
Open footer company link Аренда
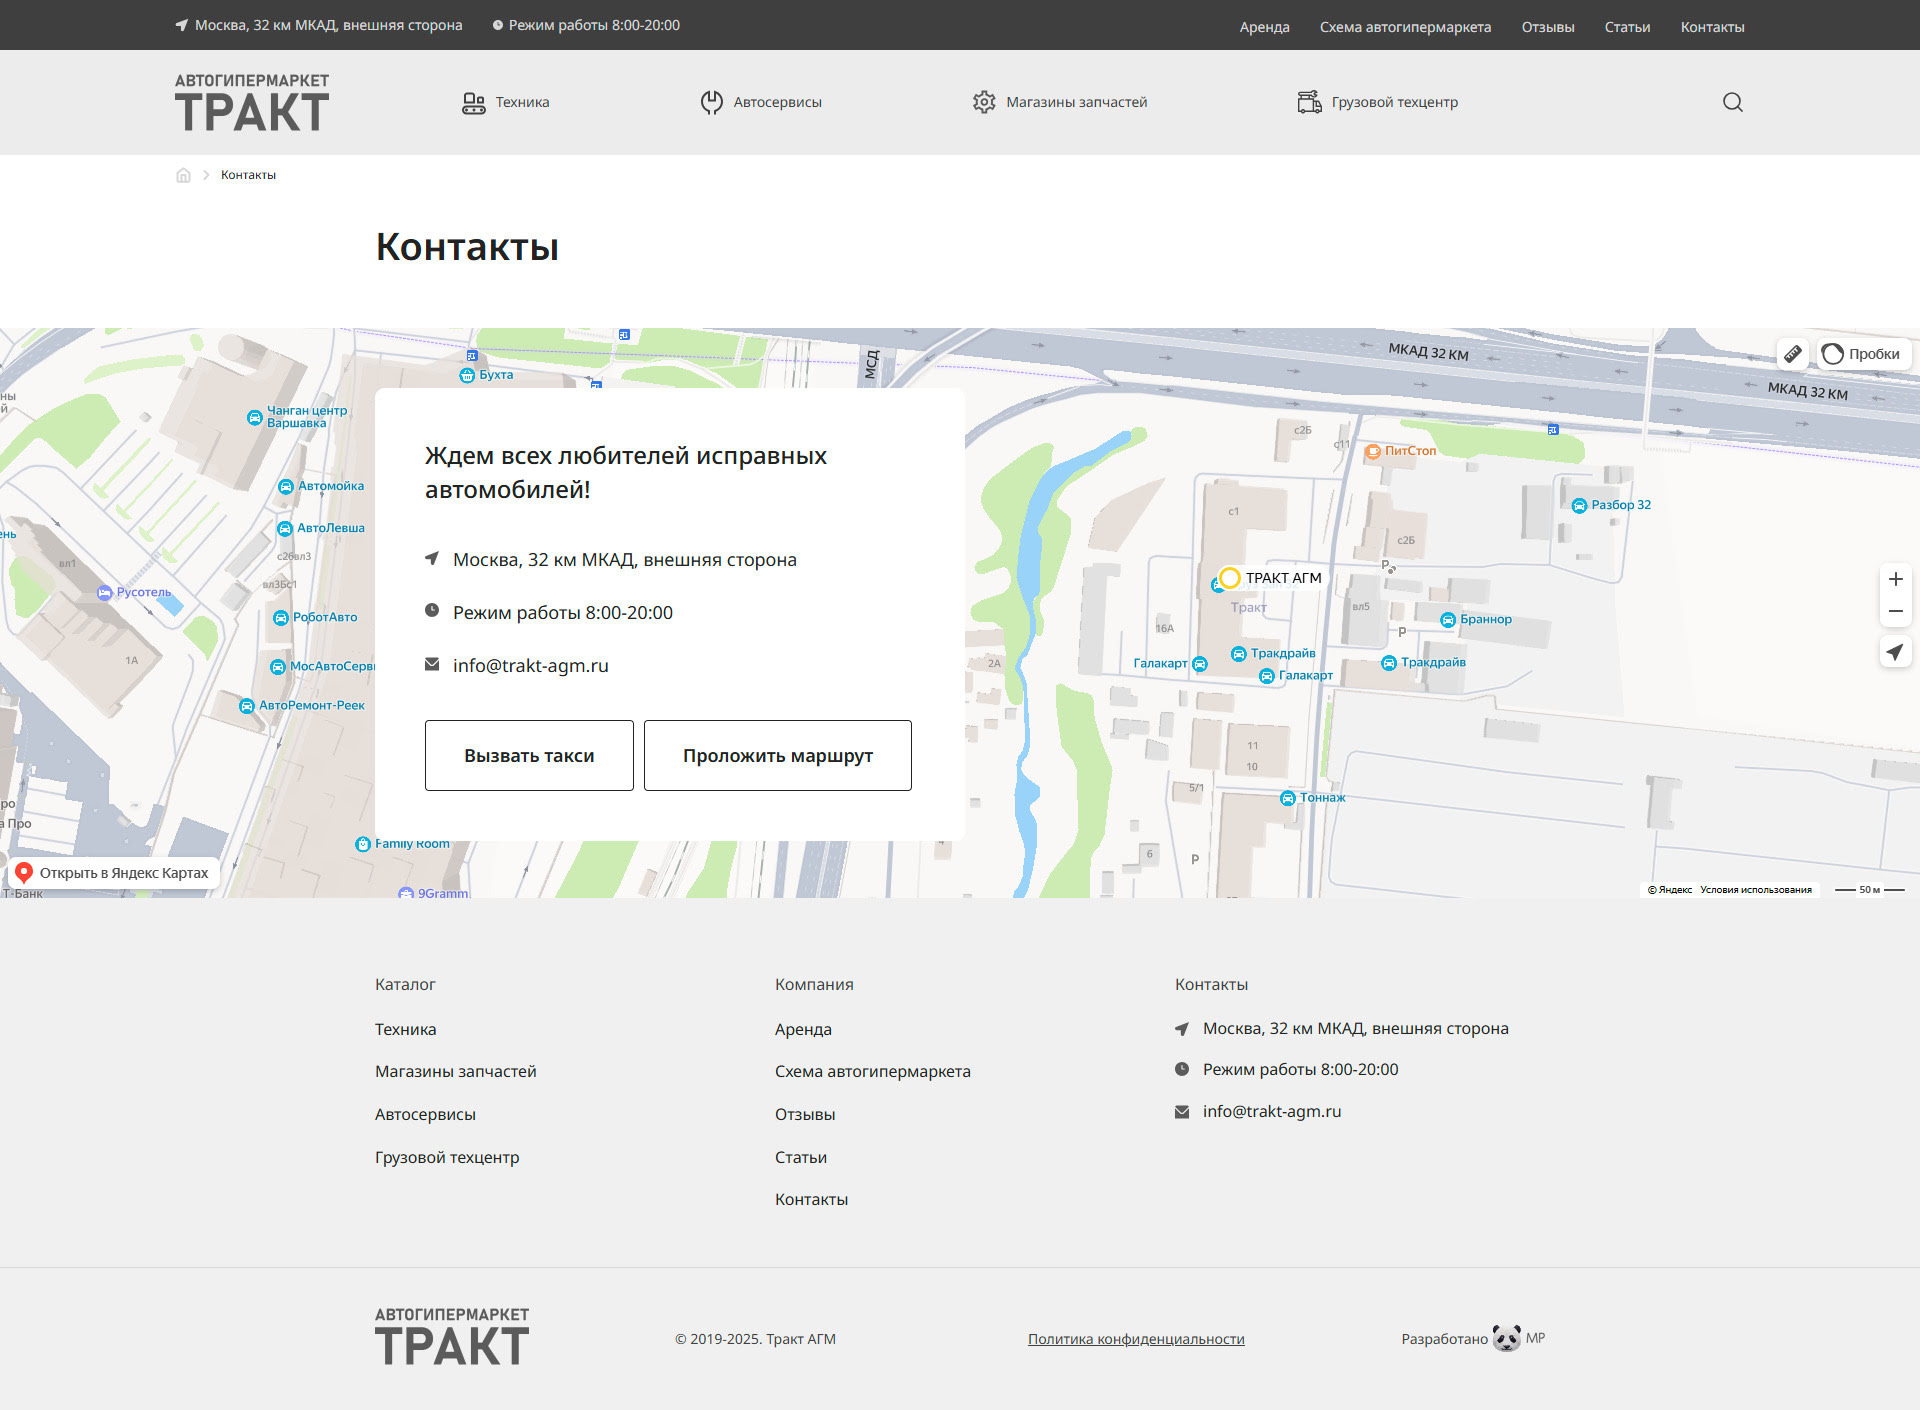pyautogui.click(x=803, y=1029)
